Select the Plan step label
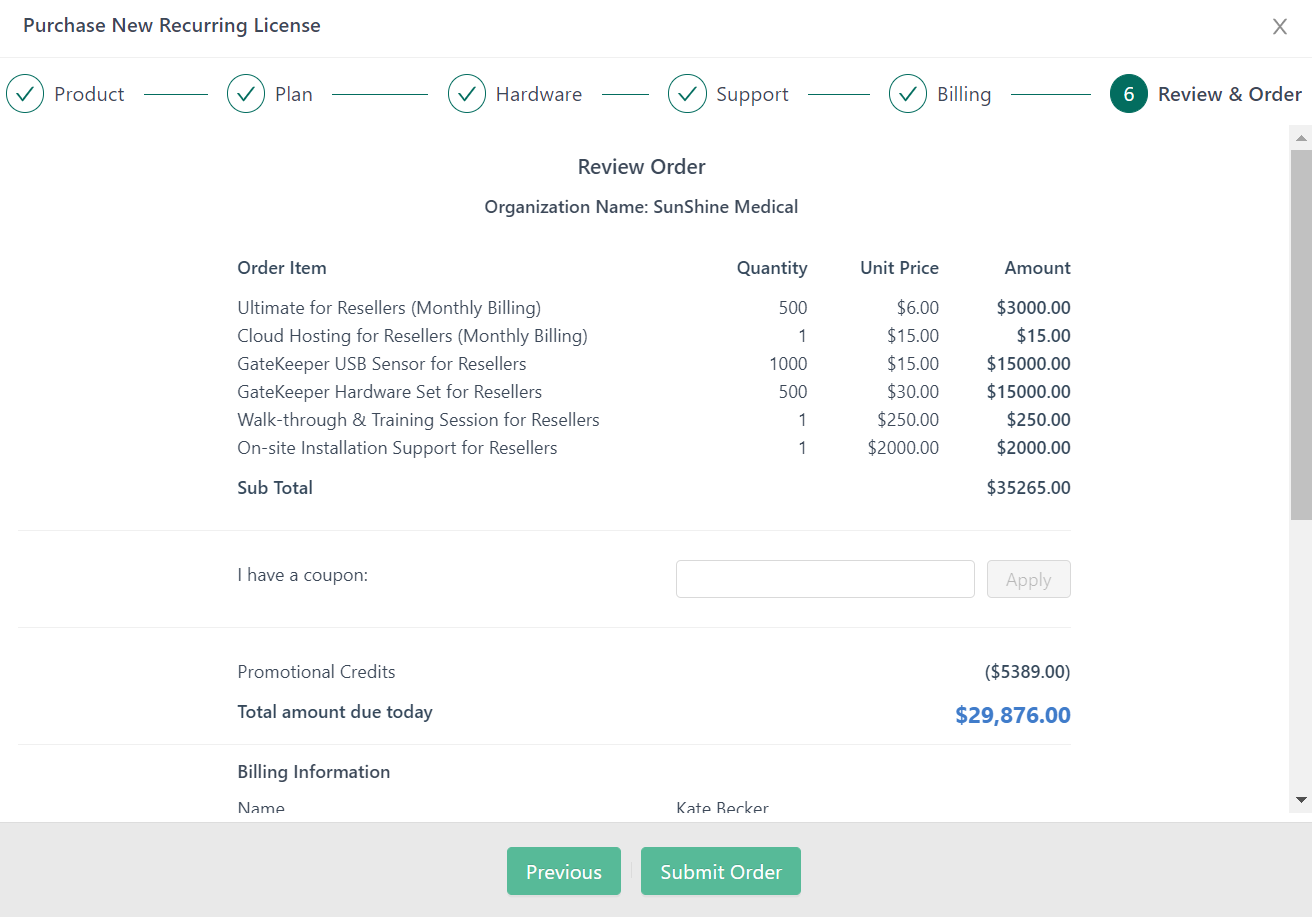 (x=294, y=93)
